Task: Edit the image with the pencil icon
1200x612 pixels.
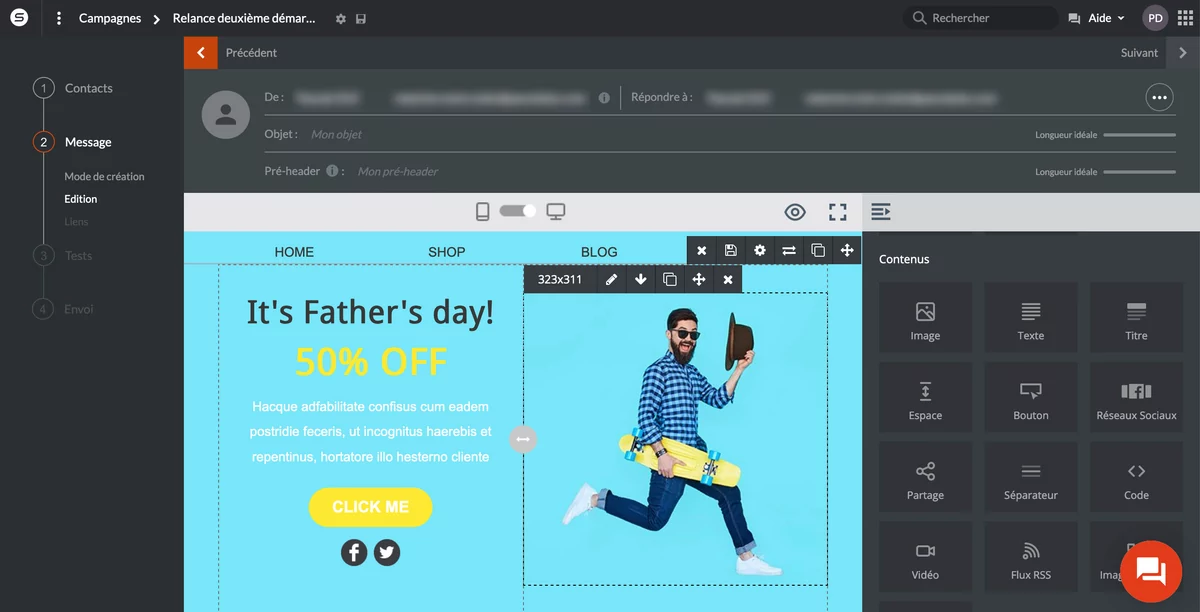Action: (x=612, y=279)
